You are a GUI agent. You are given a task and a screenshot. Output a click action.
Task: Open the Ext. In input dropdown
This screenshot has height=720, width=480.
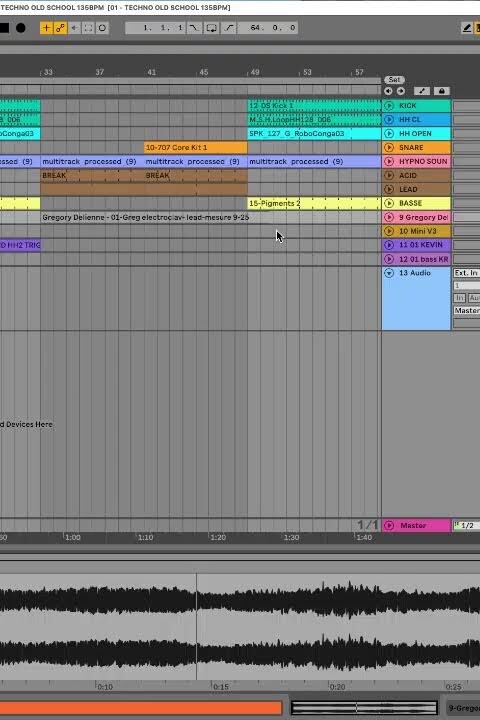pos(466,273)
